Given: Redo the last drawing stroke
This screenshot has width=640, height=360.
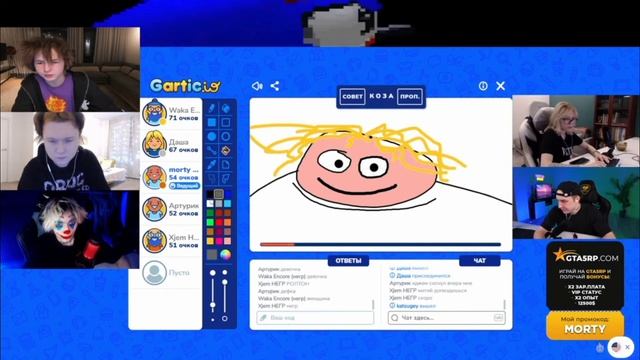Looking at the screenshot, I should click(x=225, y=178).
